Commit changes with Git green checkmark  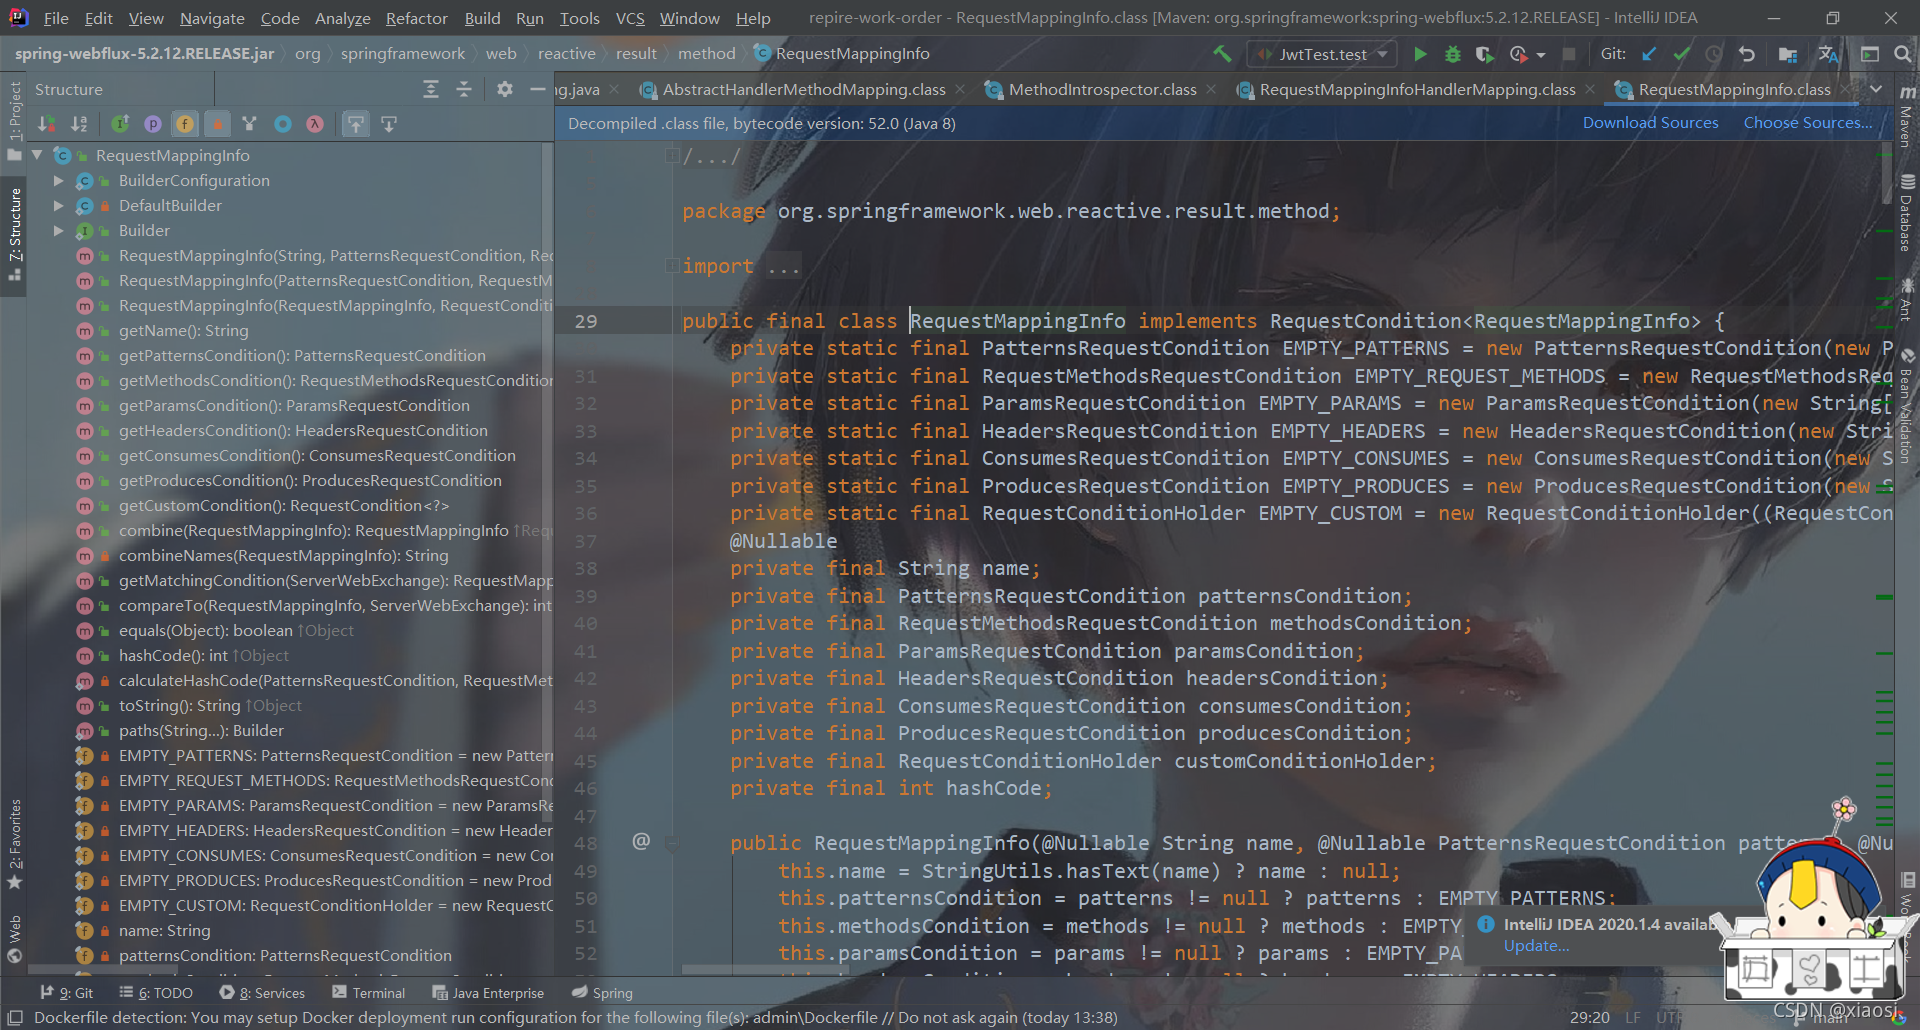click(1682, 54)
